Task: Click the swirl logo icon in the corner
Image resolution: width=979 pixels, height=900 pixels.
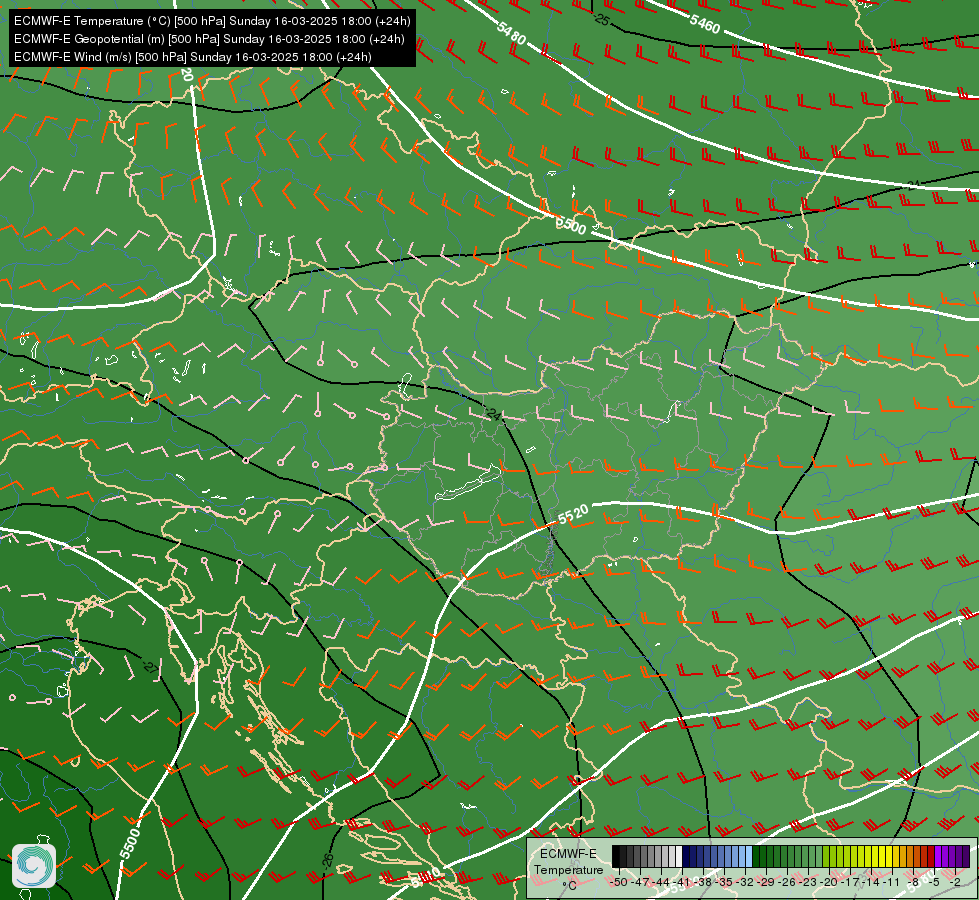Action: click(34, 866)
